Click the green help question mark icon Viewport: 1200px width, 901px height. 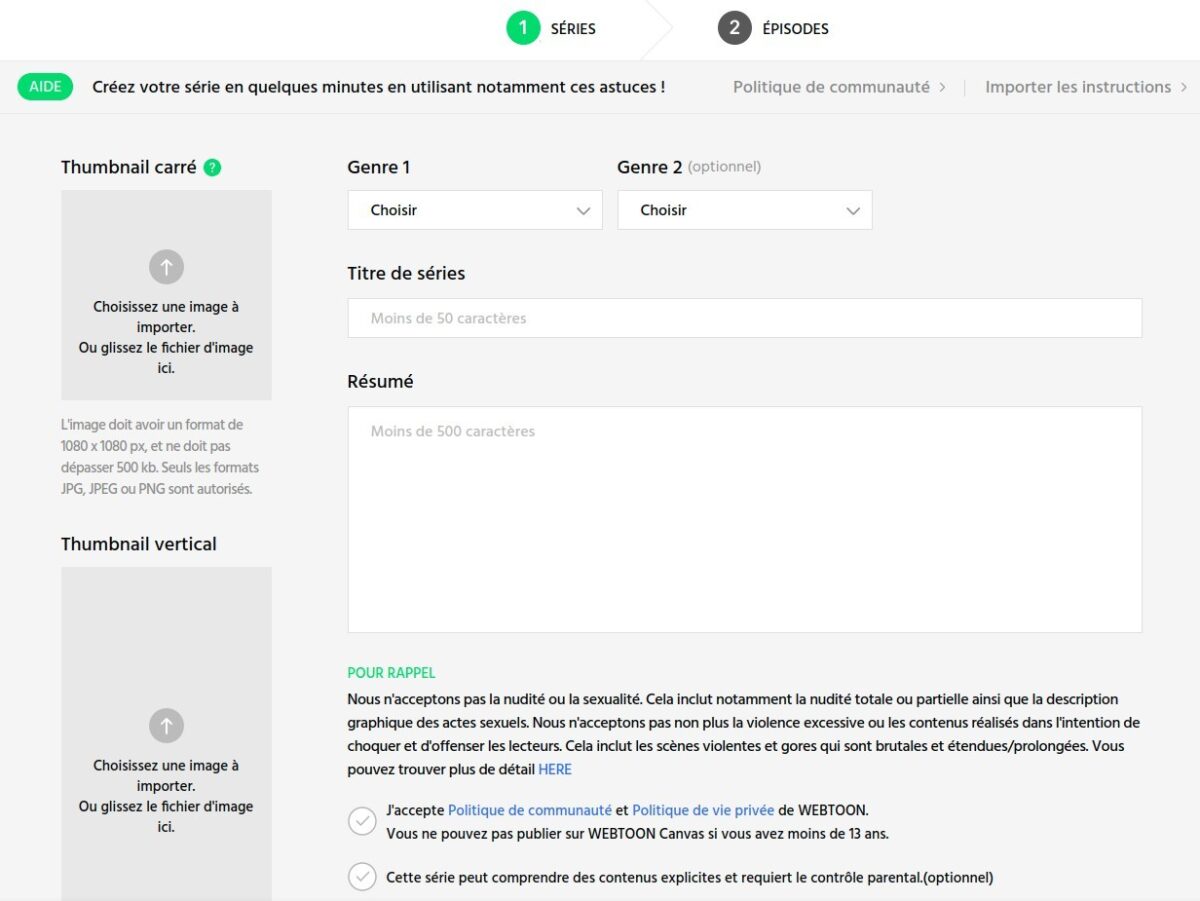pyautogui.click(x=212, y=168)
